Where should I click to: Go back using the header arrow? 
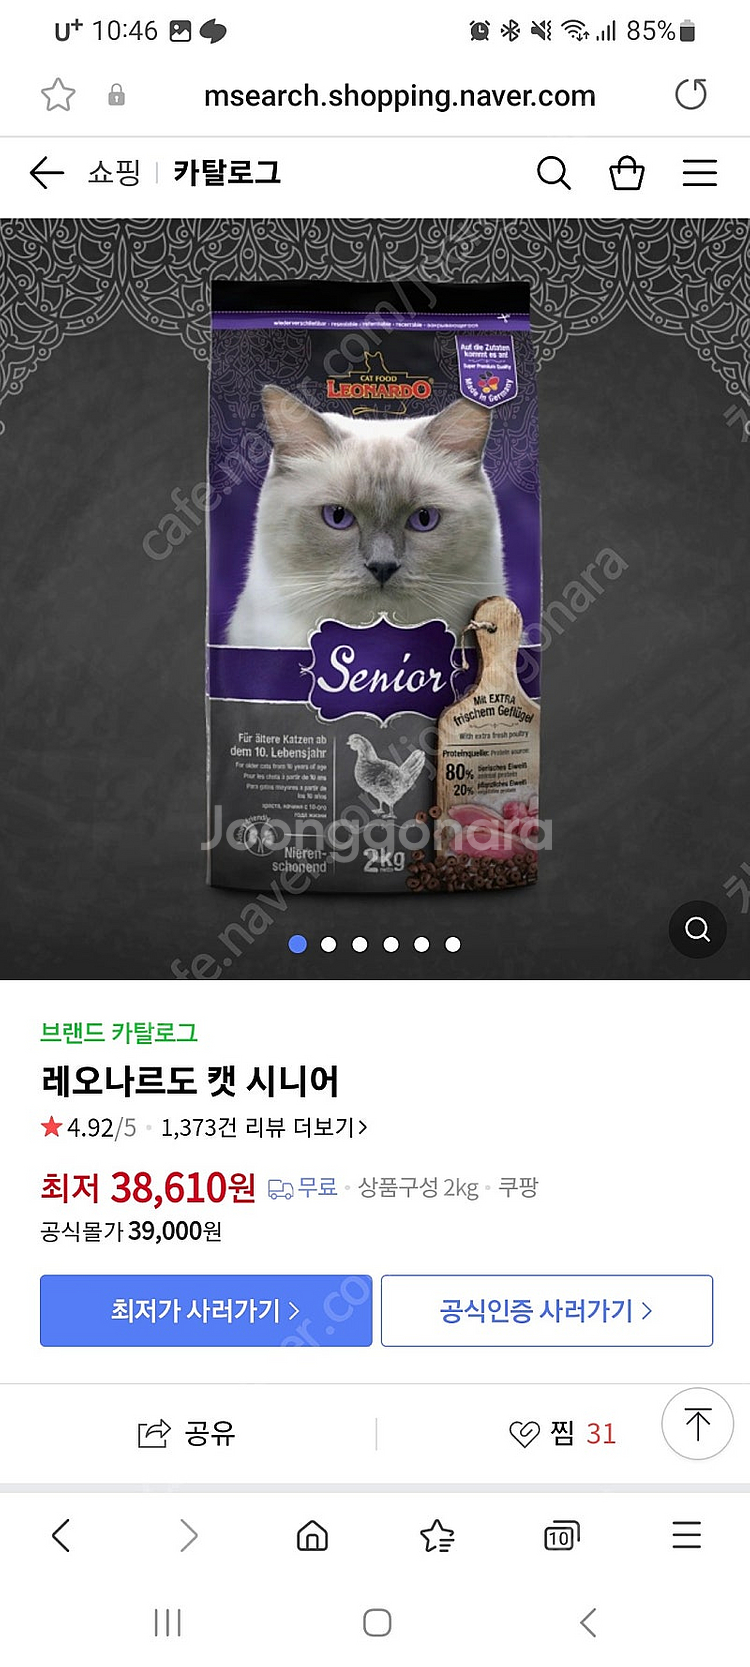coord(46,173)
